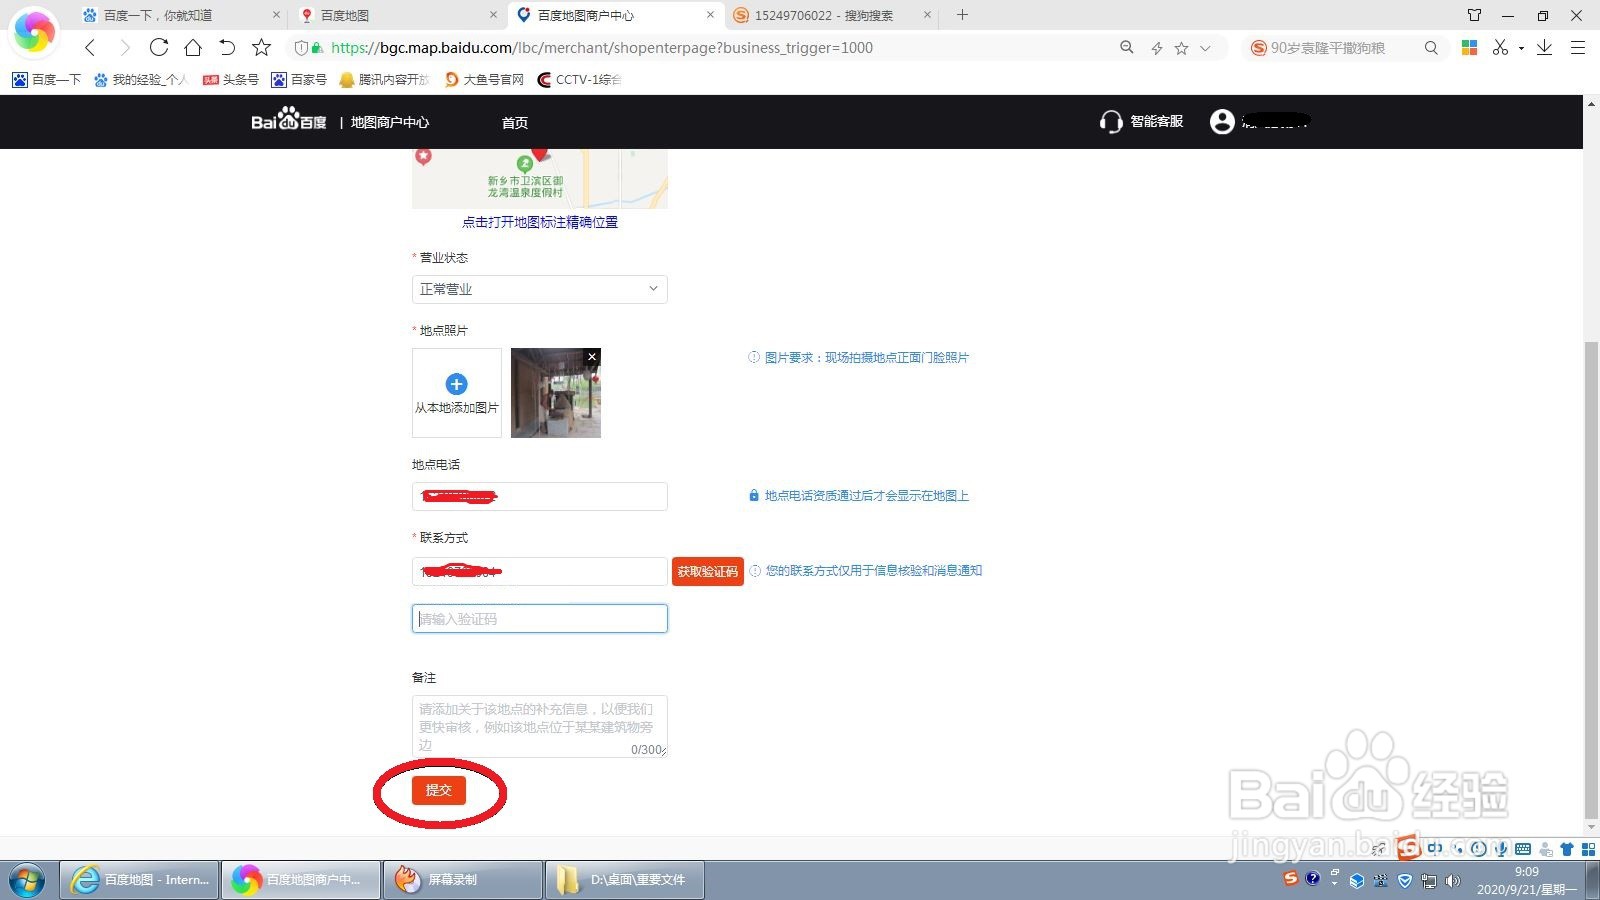Reload the page with the refresh icon
This screenshot has height=900, width=1600.
point(159,47)
